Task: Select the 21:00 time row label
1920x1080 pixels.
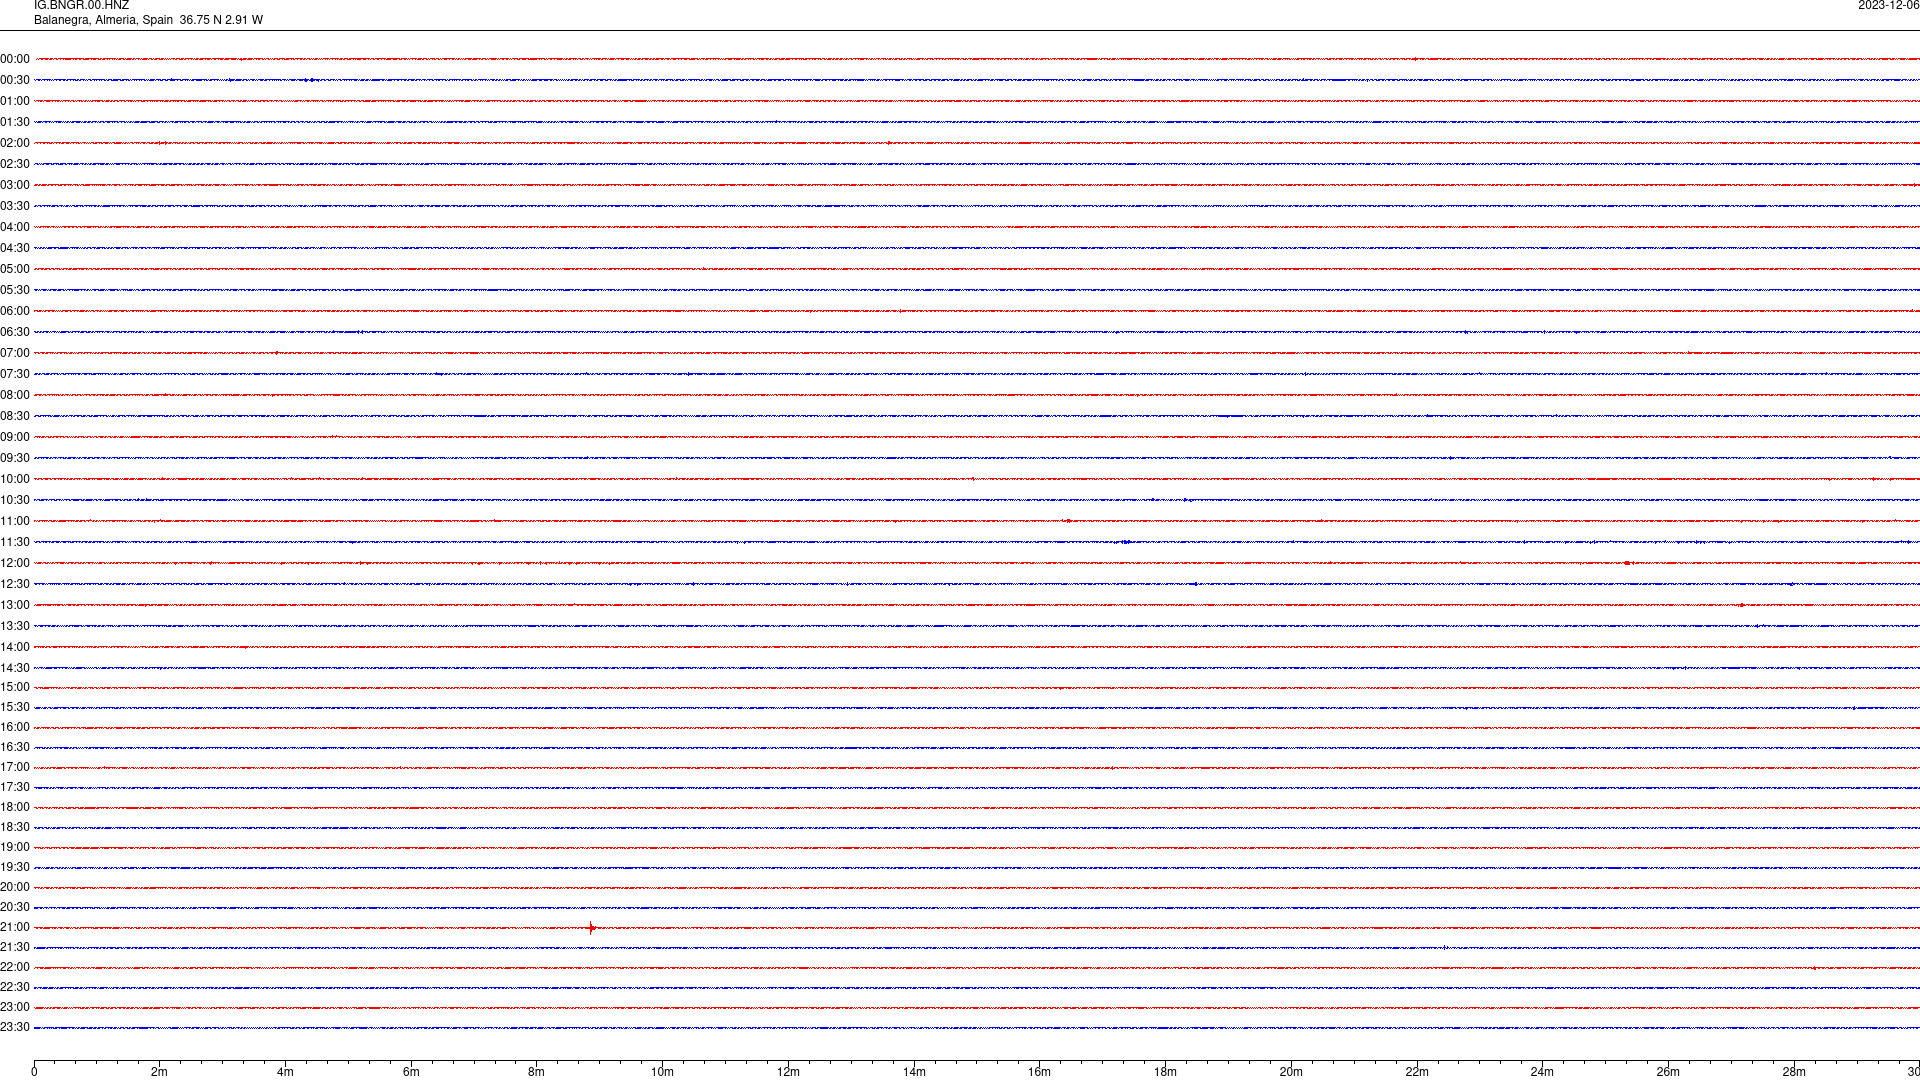Action: coord(15,927)
